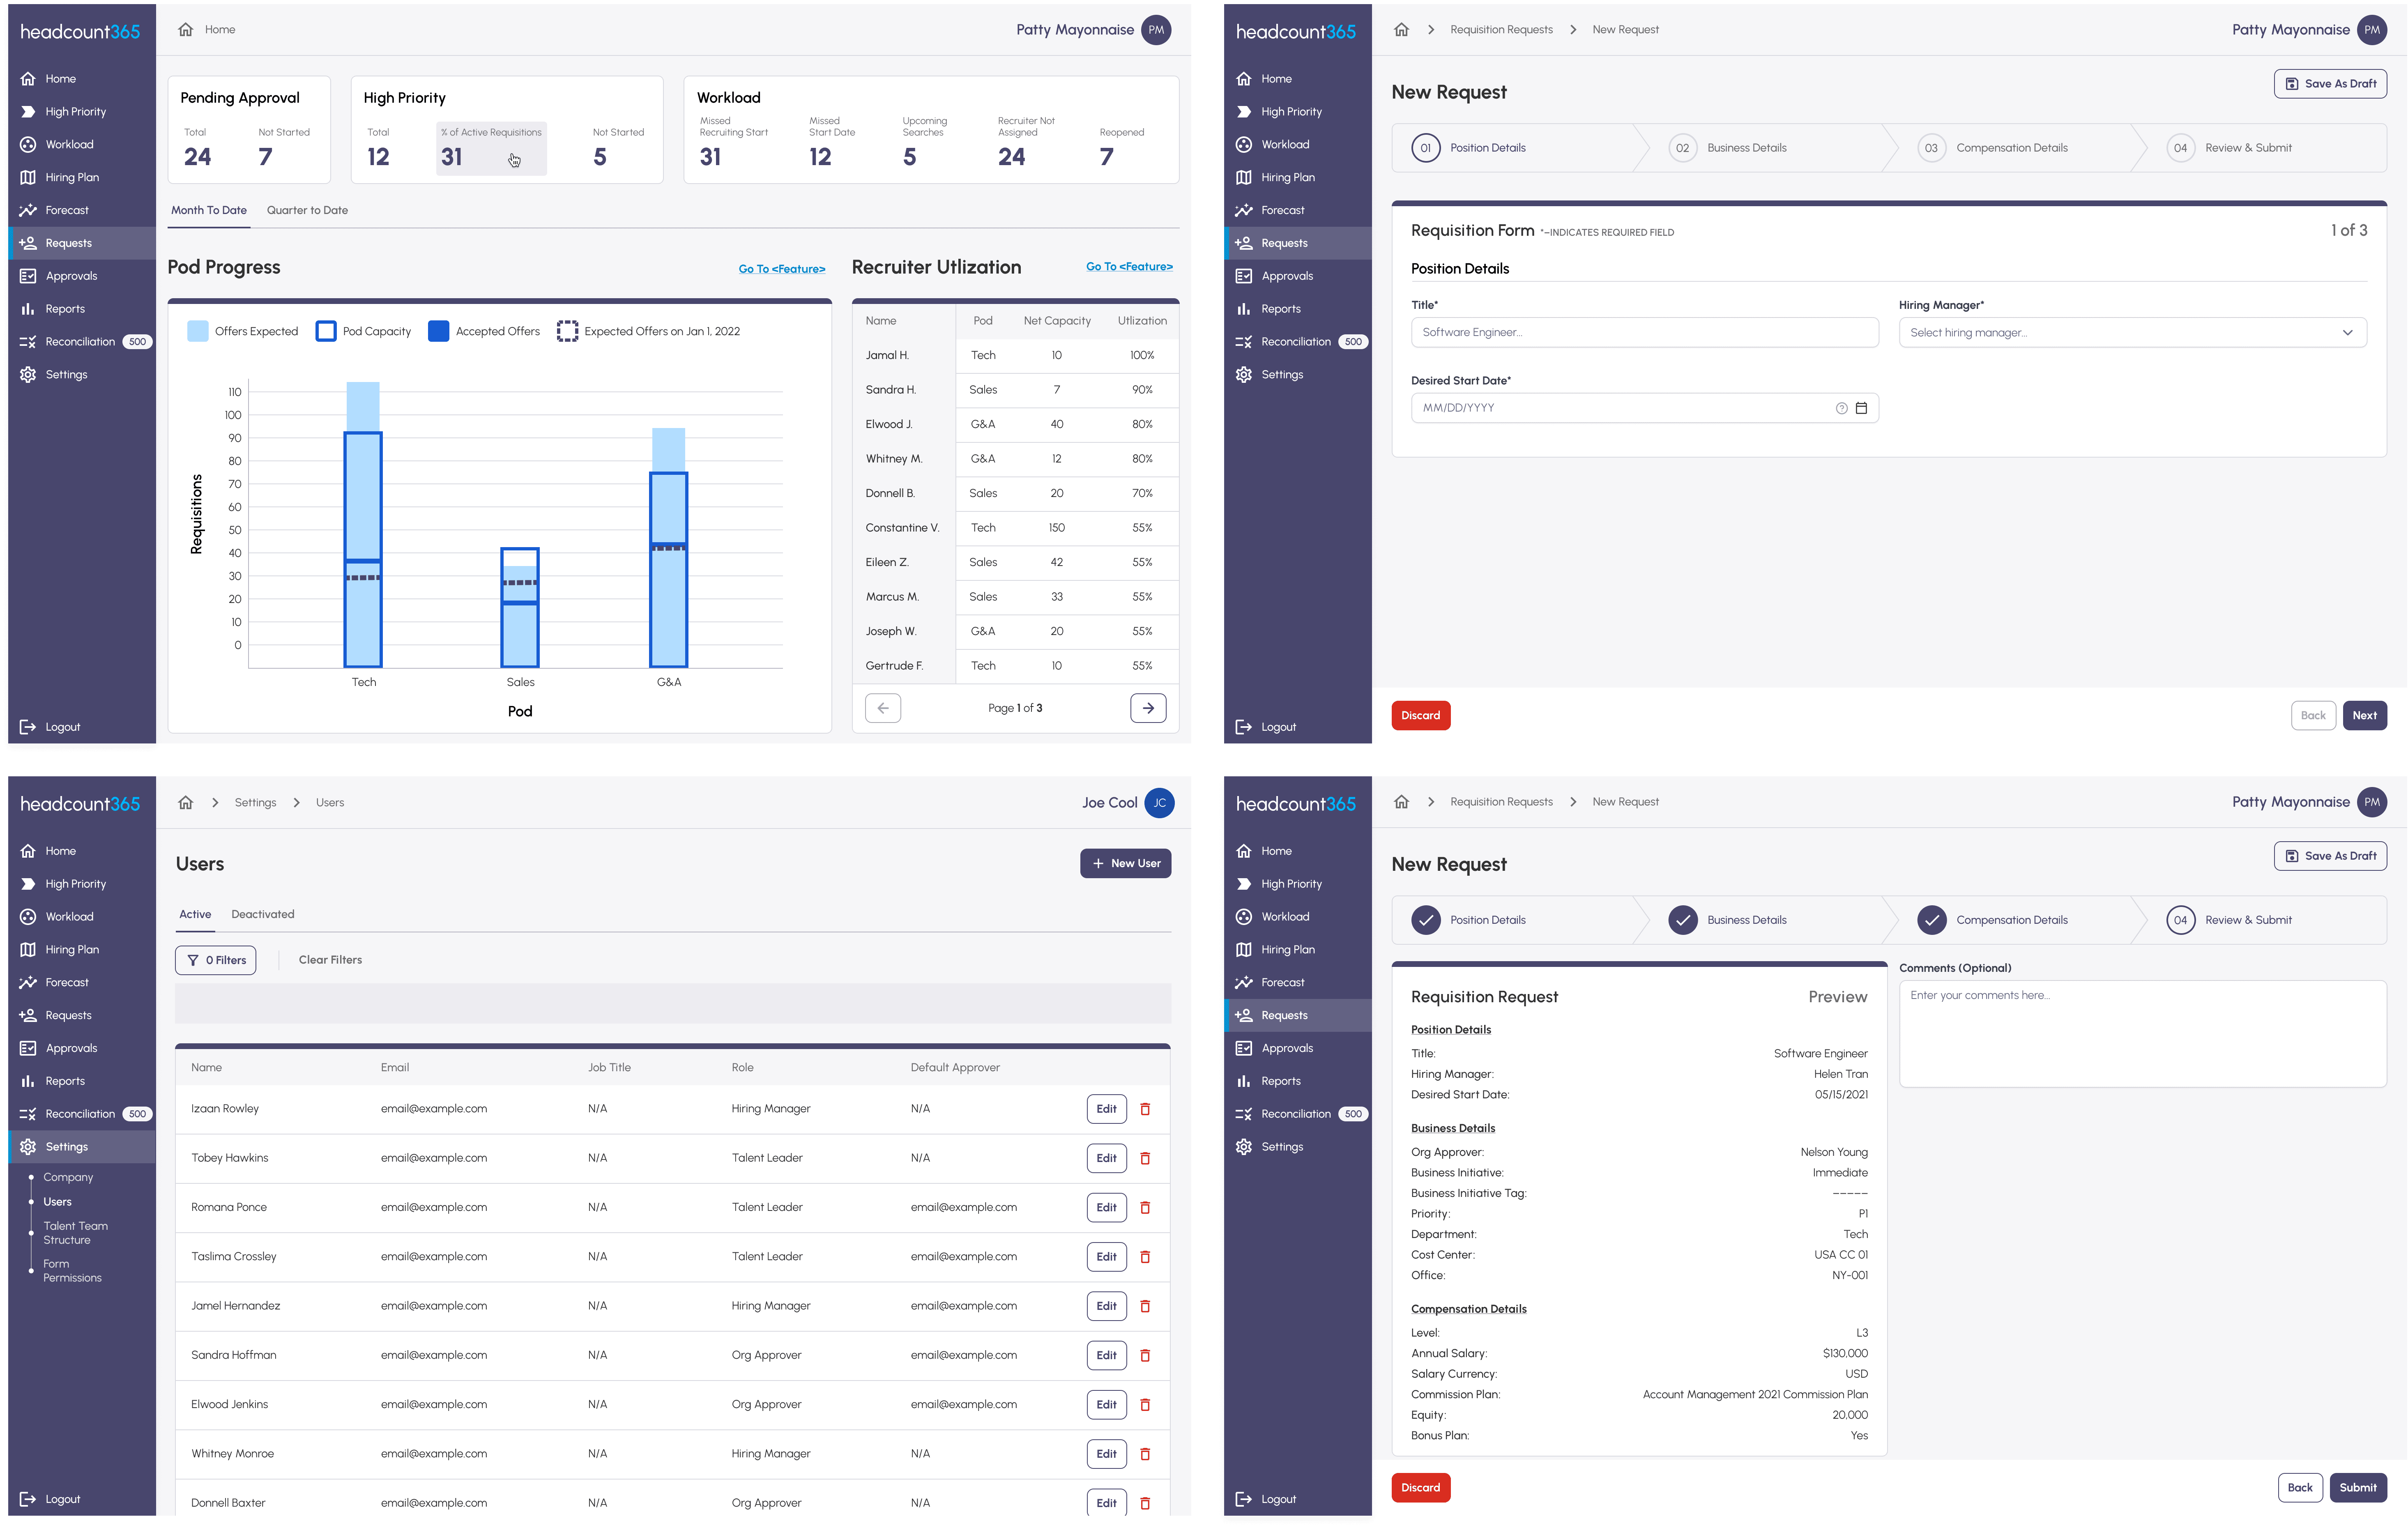Click the Logout icon in the Users screen sidebar
The image size is (2408, 1528).
click(28, 1499)
